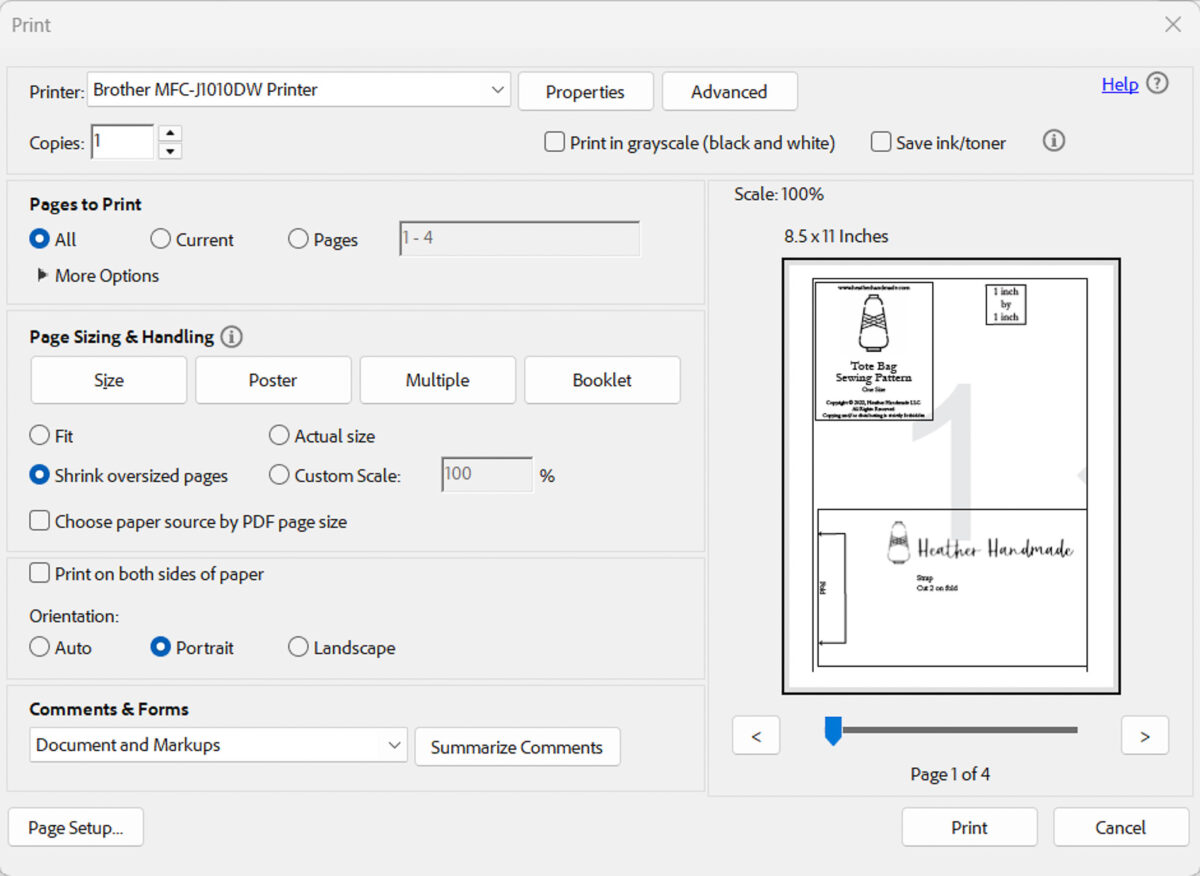Select the Custom Scale radio button
1200x876 pixels.
point(279,475)
